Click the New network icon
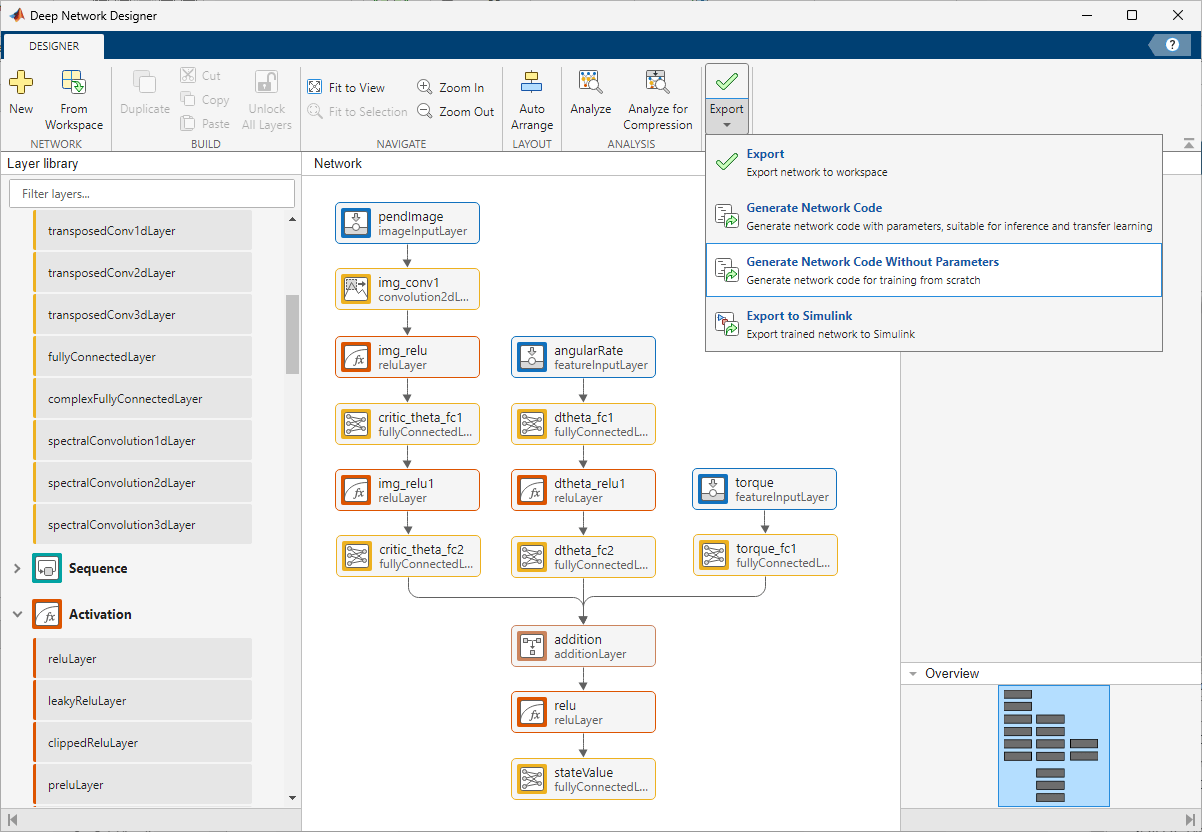The width and height of the screenshot is (1202, 832). (21, 83)
